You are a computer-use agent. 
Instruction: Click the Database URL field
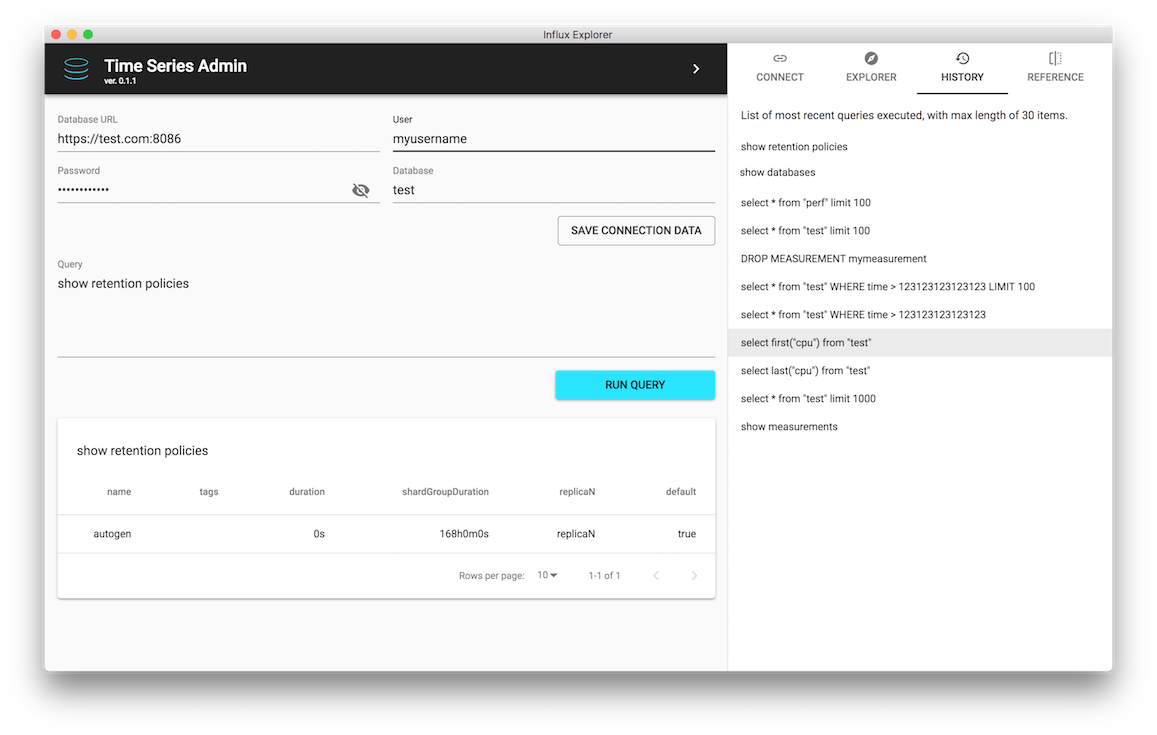[218, 139]
